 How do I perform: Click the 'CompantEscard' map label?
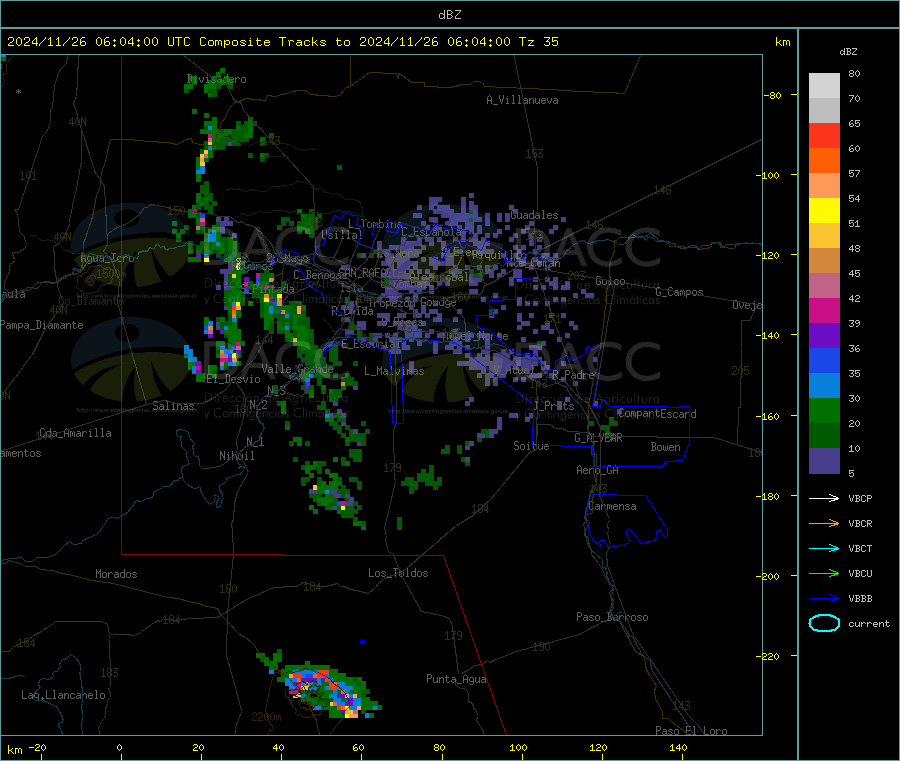pyautogui.click(x=657, y=414)
